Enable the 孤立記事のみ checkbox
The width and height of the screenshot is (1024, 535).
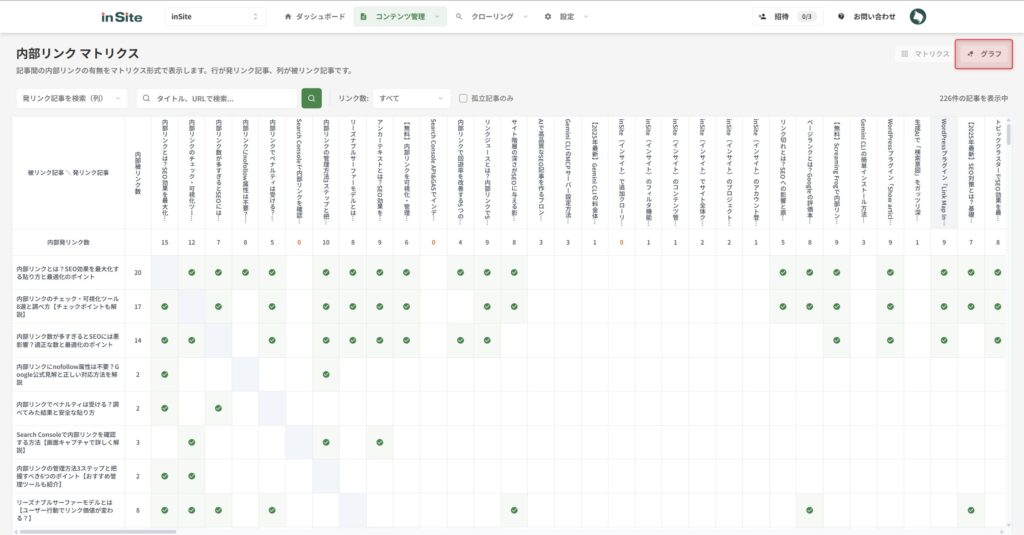[463, 98]
